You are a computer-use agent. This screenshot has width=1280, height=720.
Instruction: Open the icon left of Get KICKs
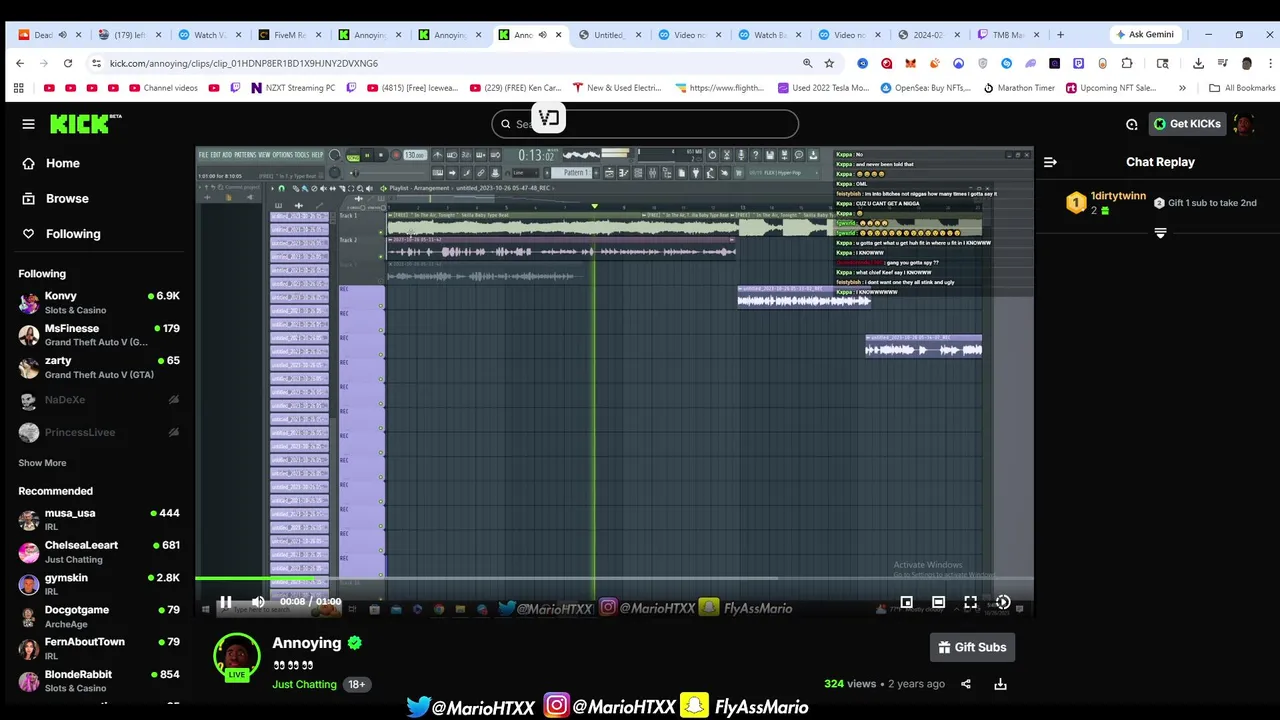tap(1132, 124)
